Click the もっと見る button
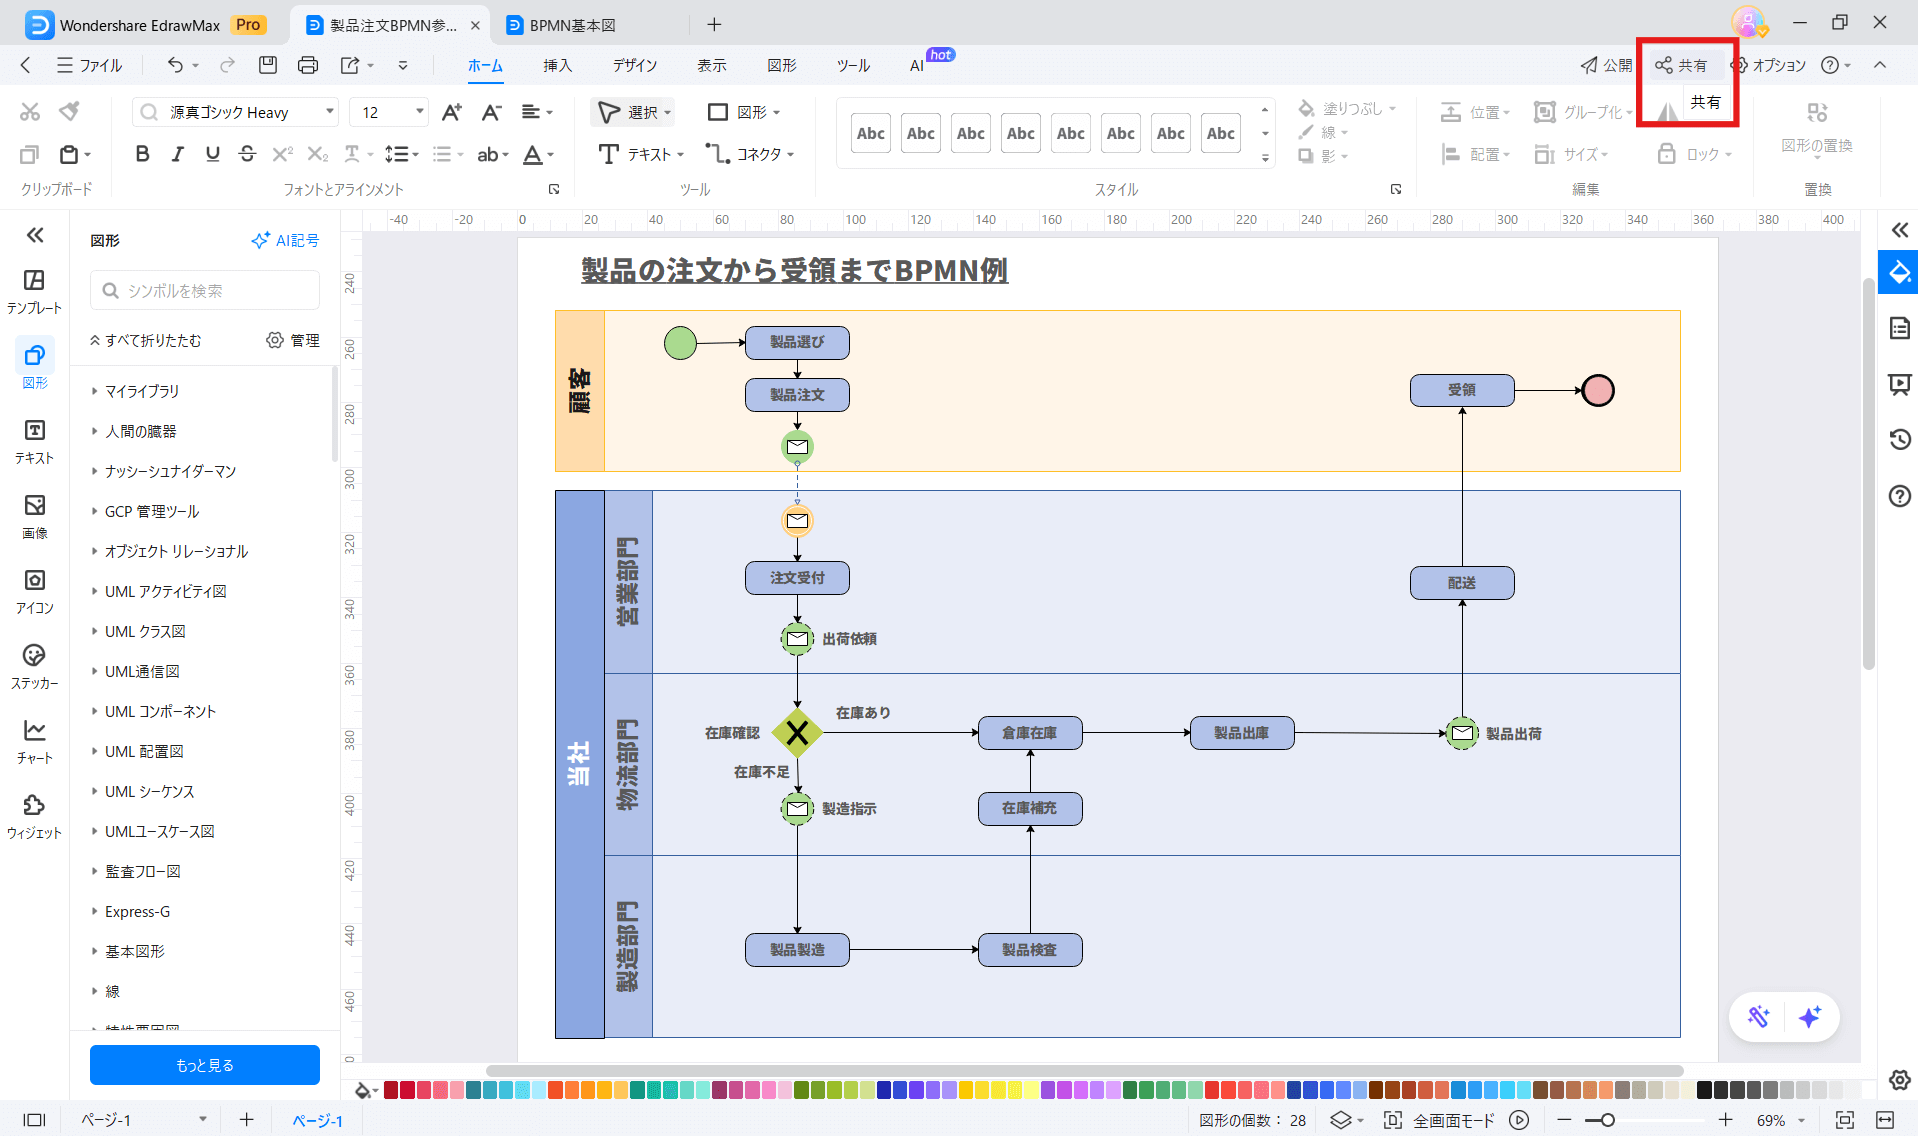Image resolution: width=1918 pixels, height=1136 pixels. click(x=205, y=1065)
